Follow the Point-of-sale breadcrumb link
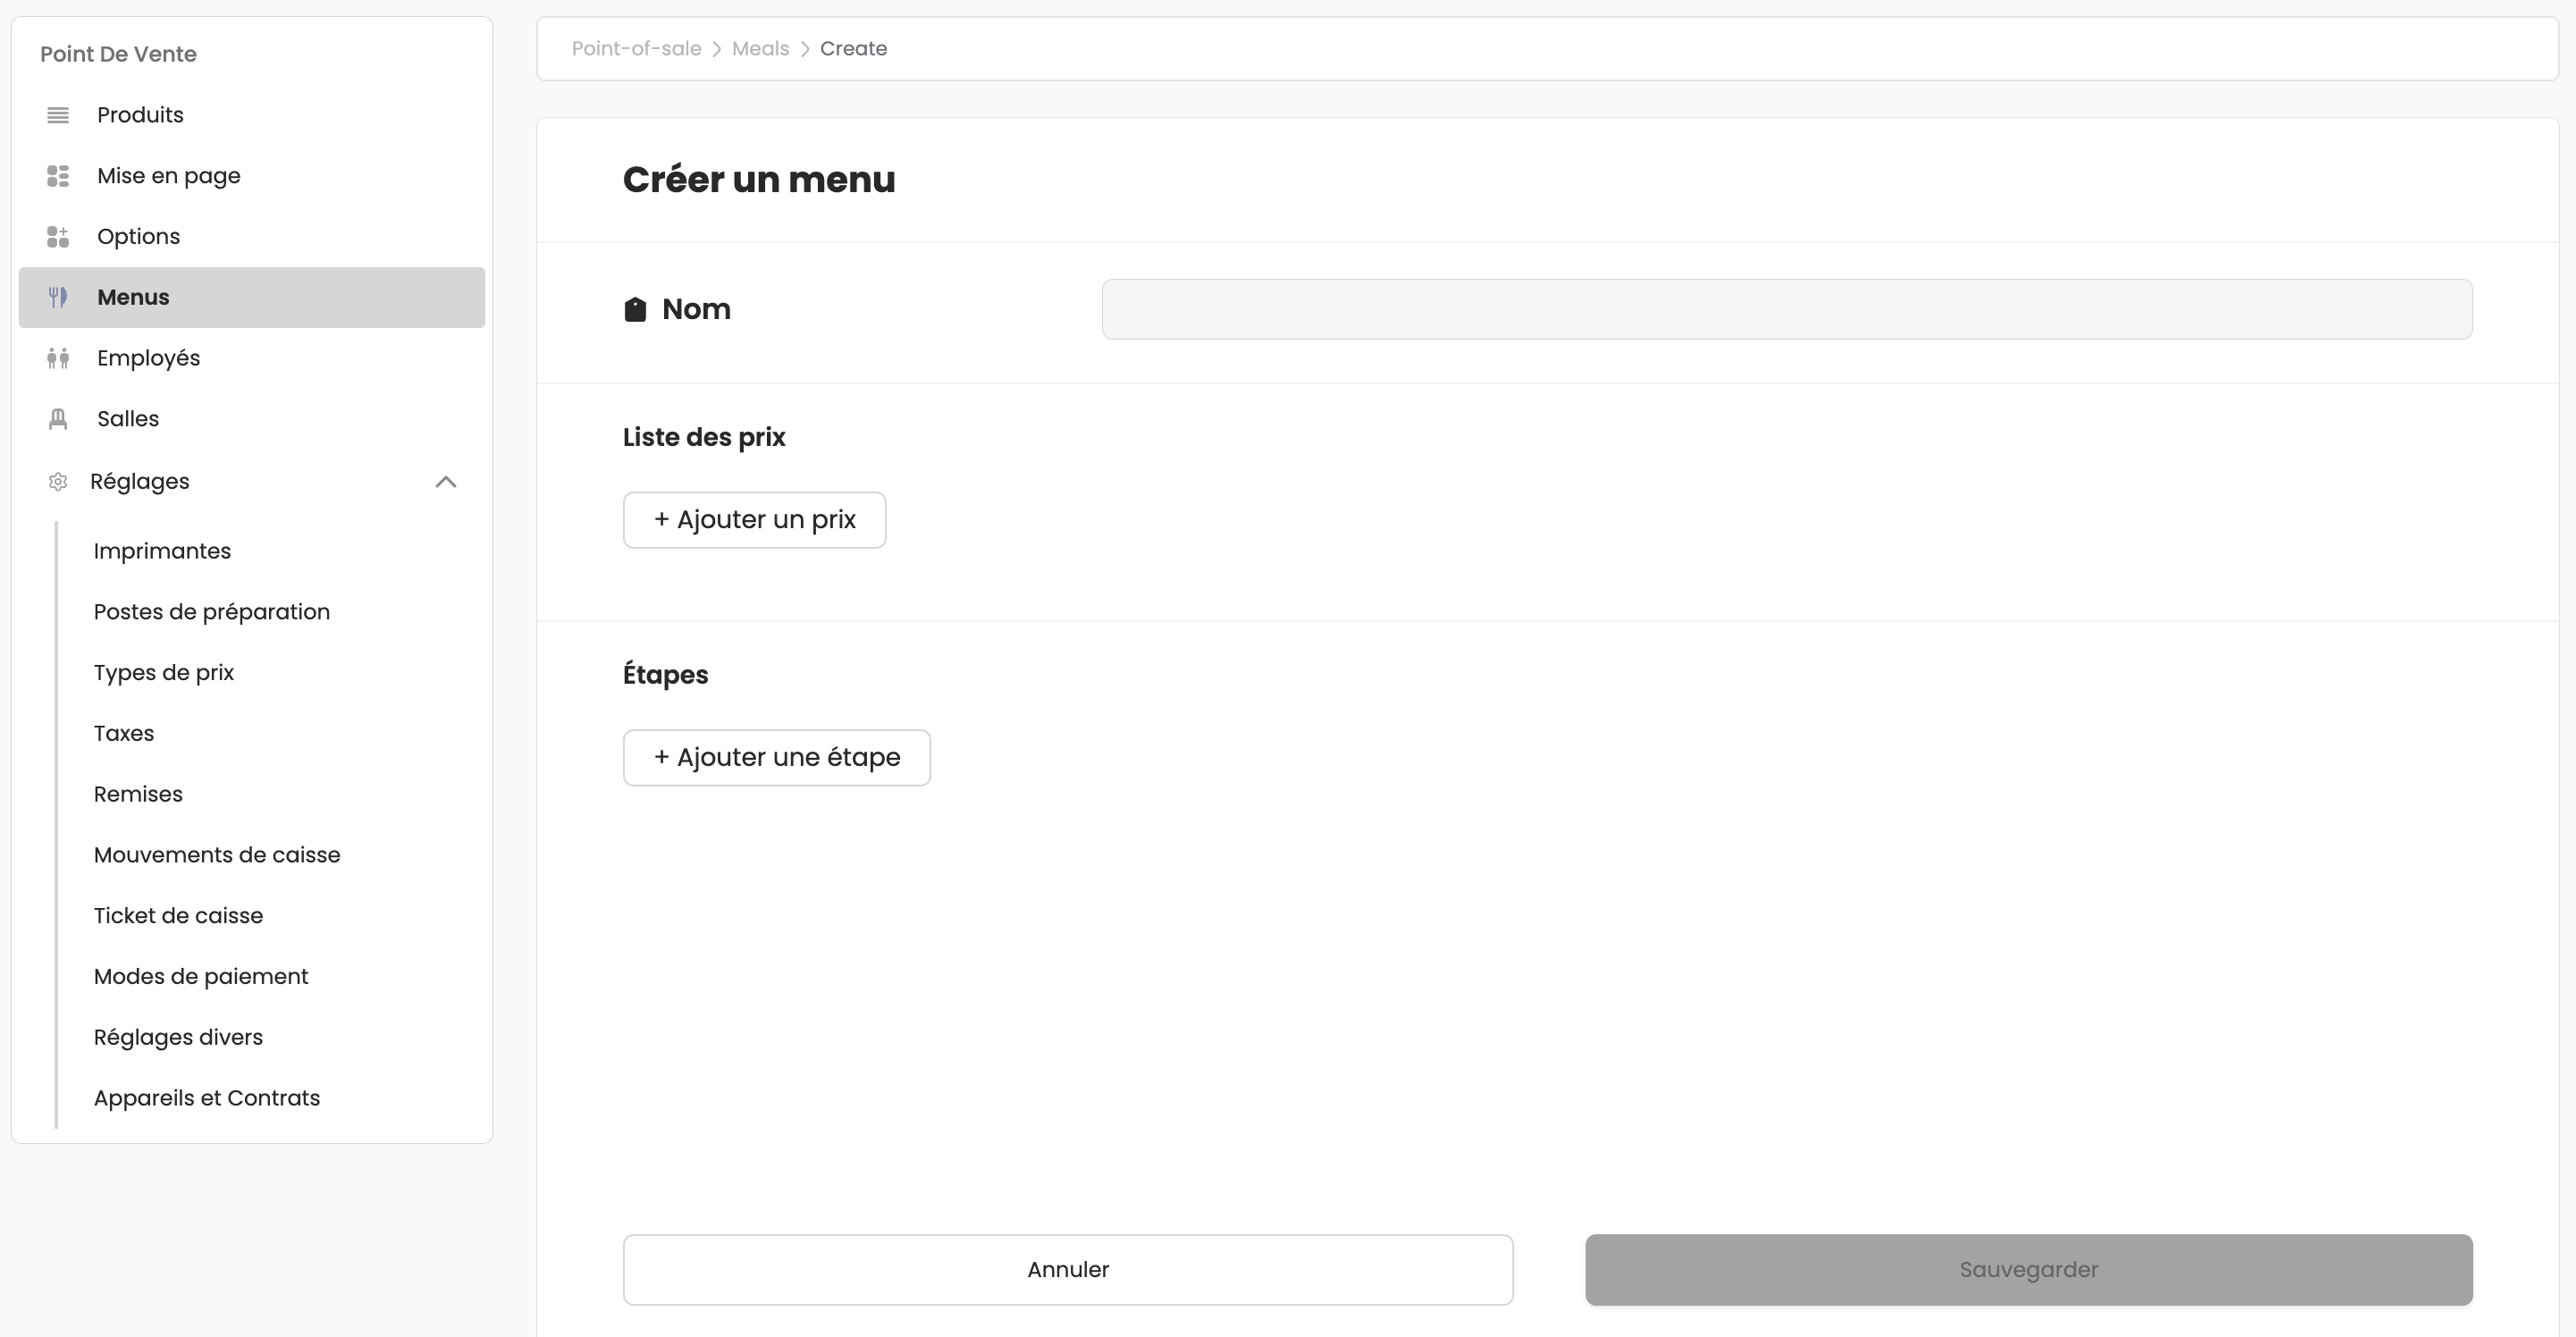Screen dimensions: 2576x1337 (x=636, y=49)
